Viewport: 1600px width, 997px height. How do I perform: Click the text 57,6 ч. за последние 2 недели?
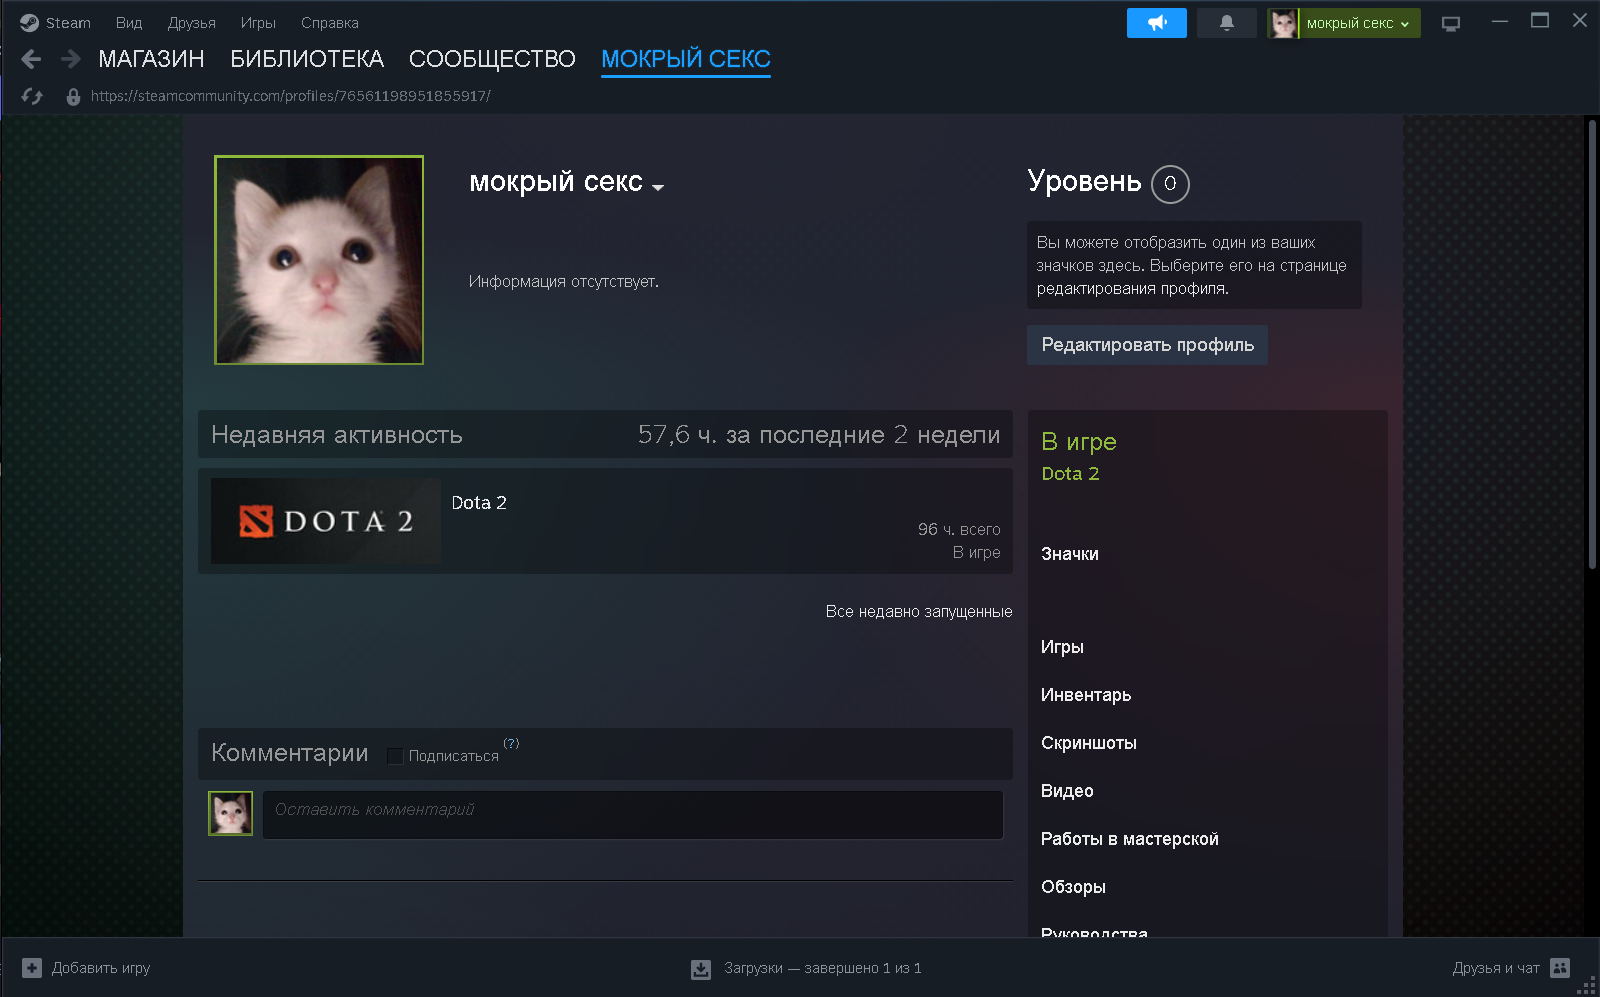point(819,435)
